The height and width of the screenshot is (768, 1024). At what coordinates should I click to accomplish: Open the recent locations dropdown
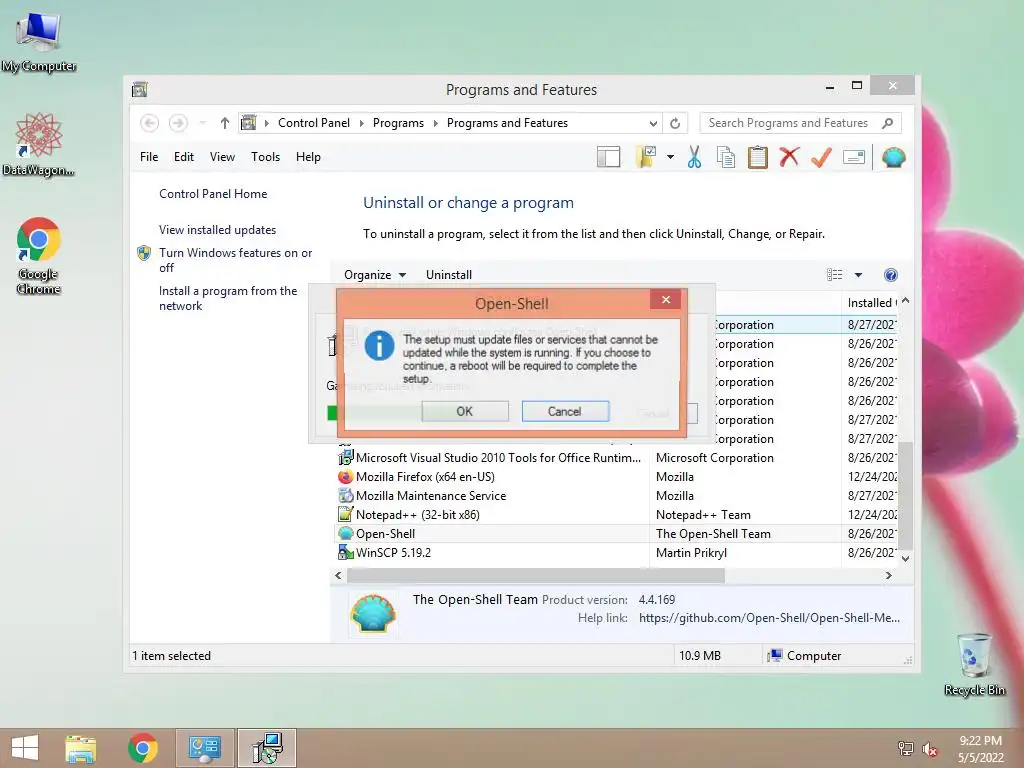pos(202,123)
